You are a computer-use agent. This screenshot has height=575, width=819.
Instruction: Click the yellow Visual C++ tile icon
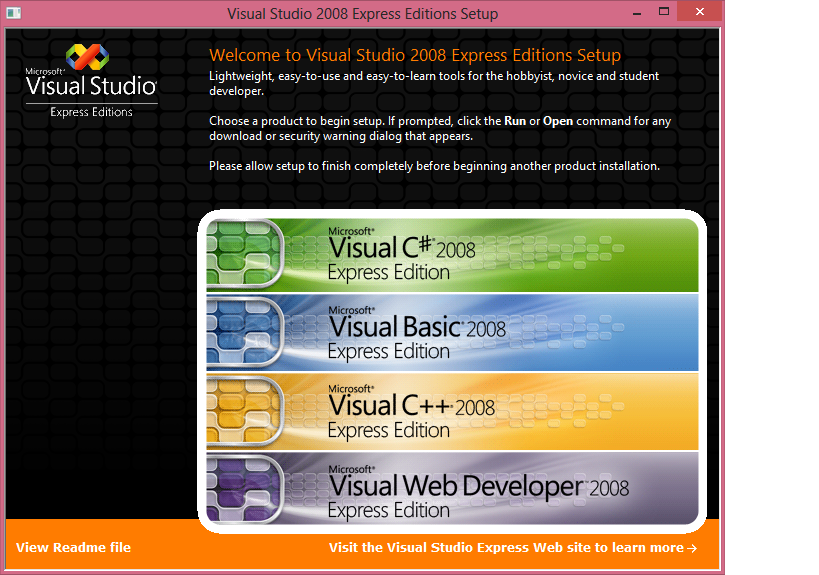[x=244, y=411]
